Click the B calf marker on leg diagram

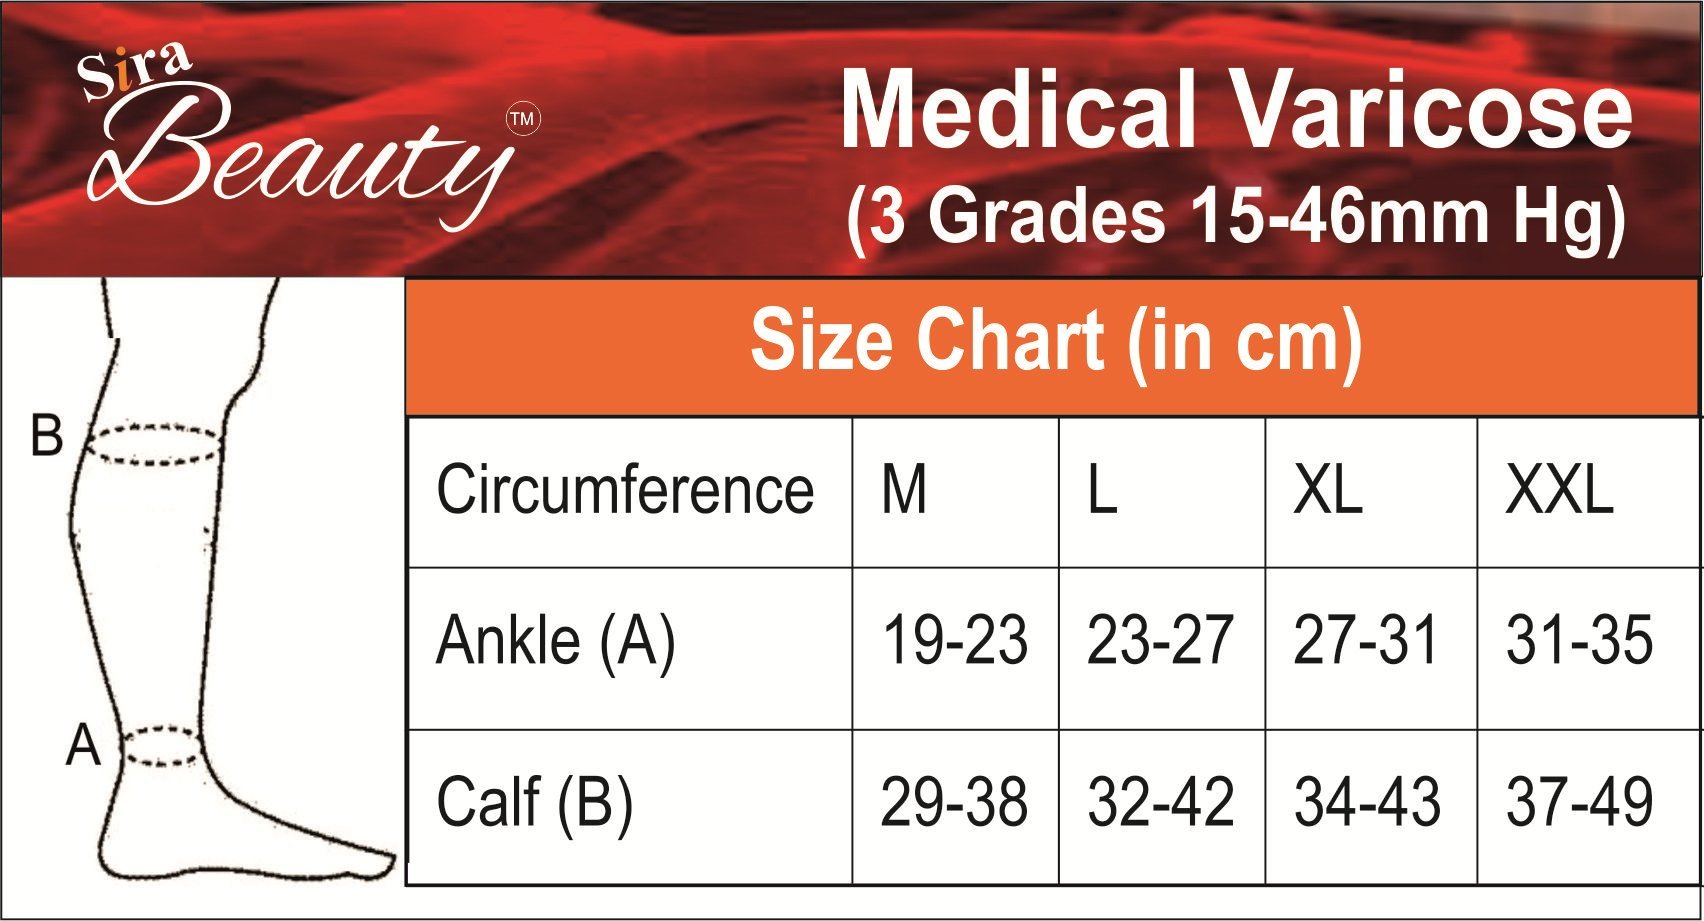(x=46, y=436)
